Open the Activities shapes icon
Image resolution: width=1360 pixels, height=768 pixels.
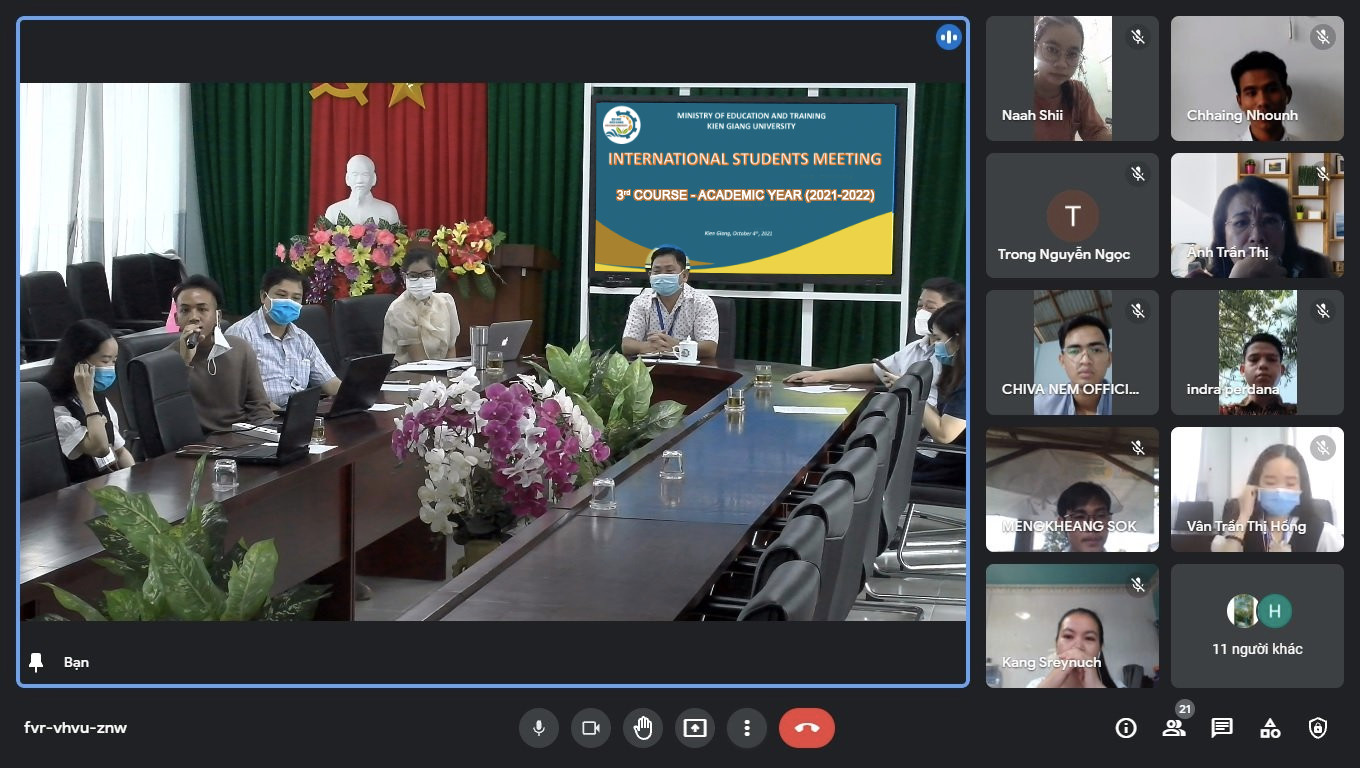pos(1270,728)
